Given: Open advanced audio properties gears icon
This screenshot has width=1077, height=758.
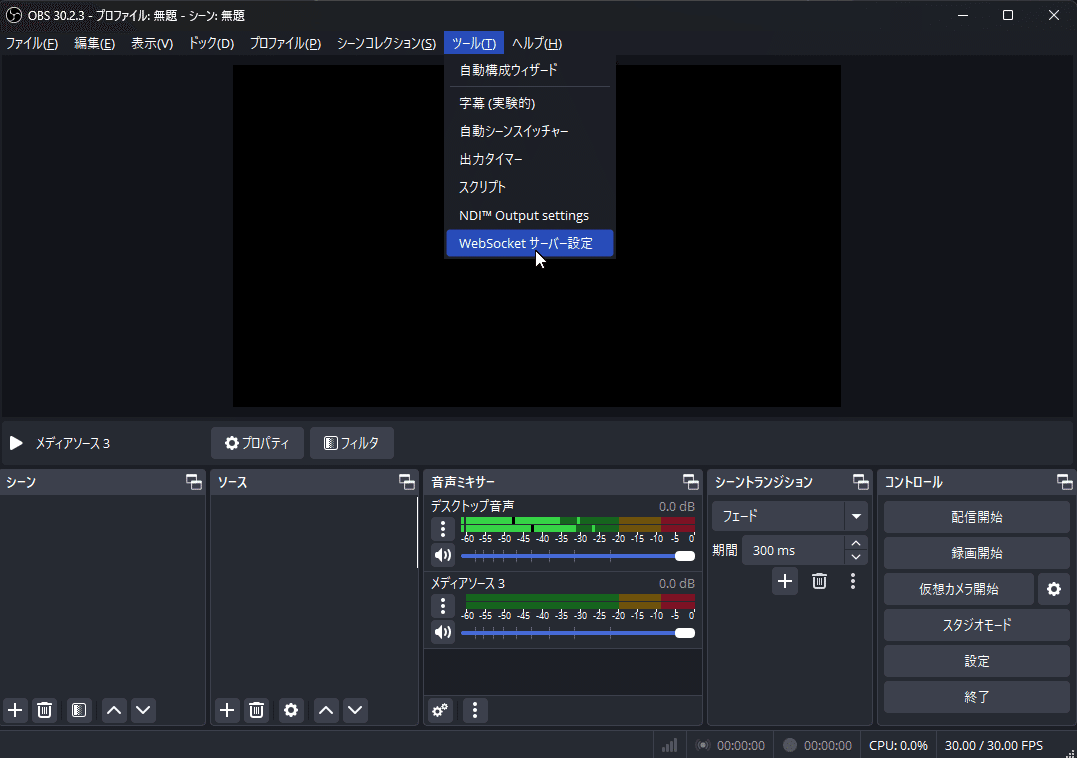Looking at the screenshot, I should pos(440,710).
